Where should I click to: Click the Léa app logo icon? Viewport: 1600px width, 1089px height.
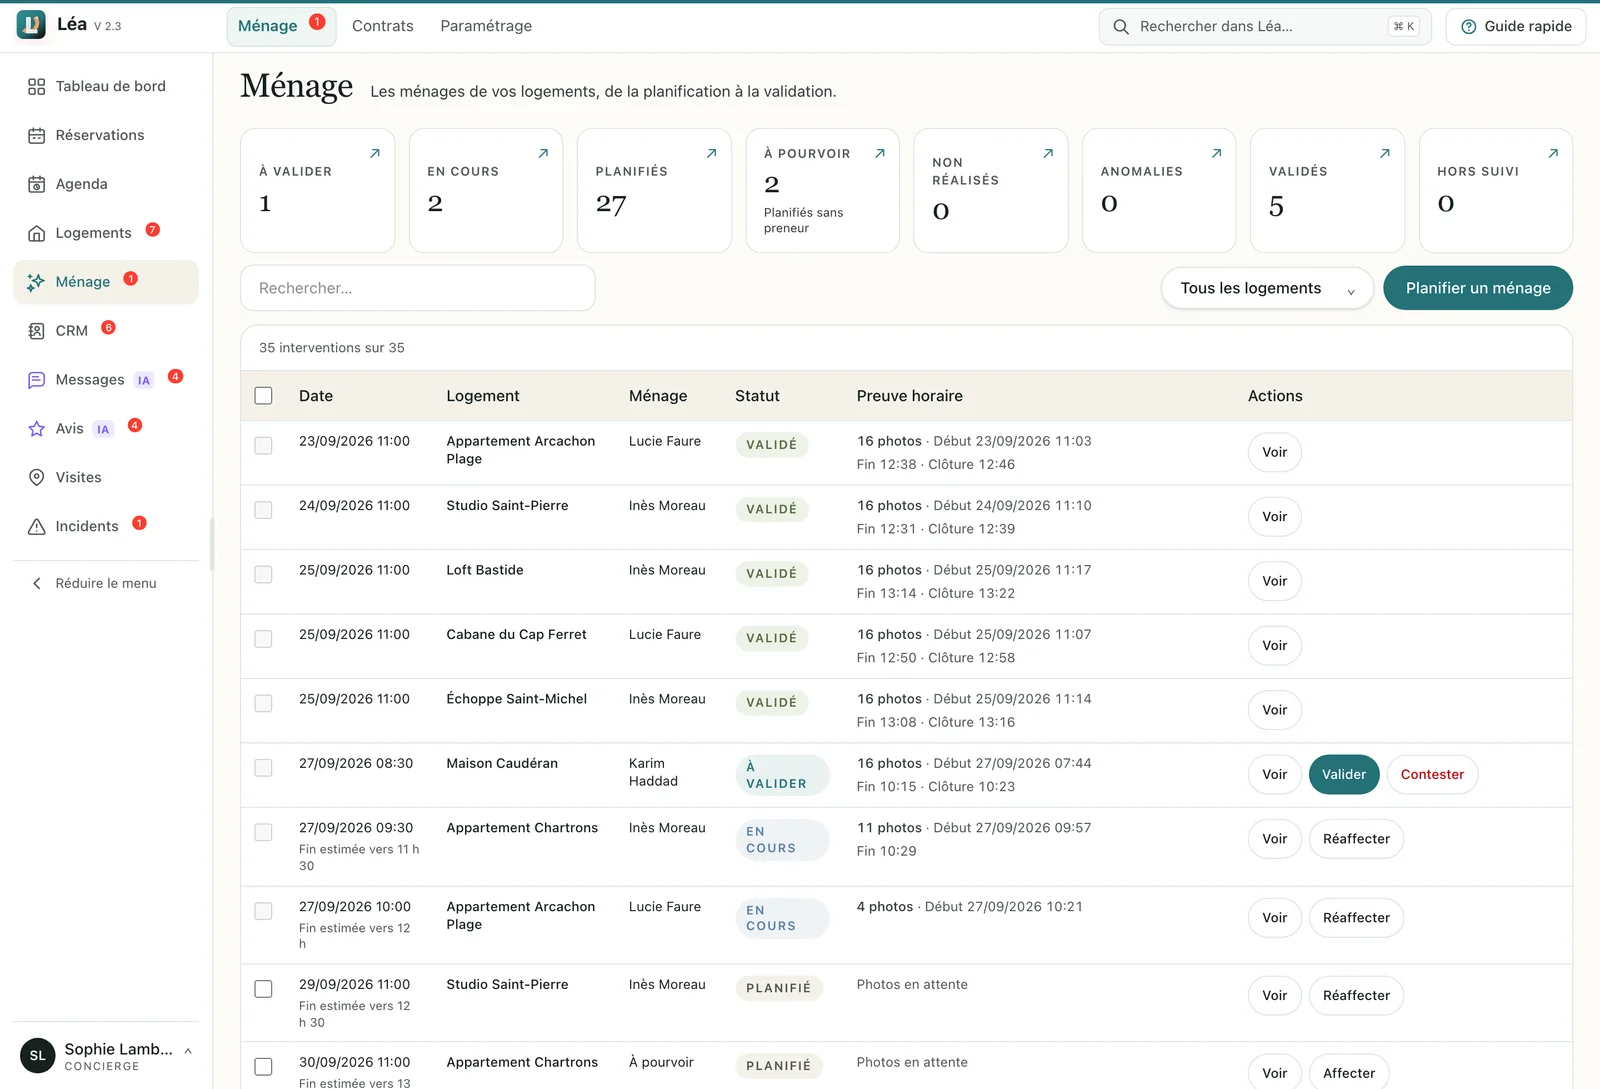(31, 25)
